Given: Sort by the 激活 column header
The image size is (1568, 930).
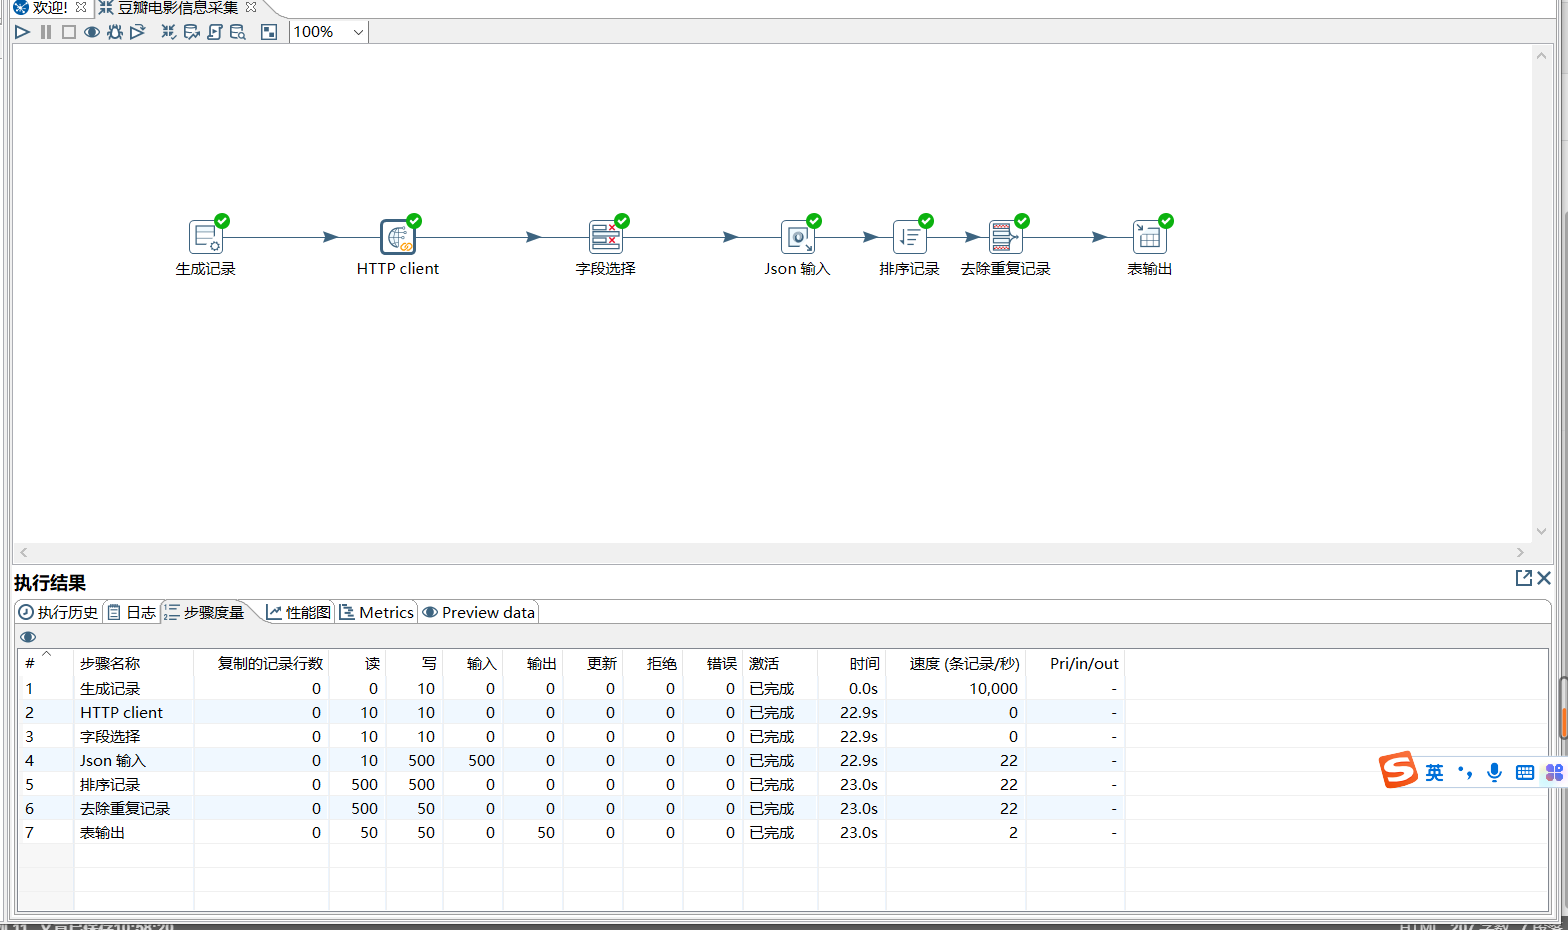Looking at the screenshot, I should [x=780, y=663].
